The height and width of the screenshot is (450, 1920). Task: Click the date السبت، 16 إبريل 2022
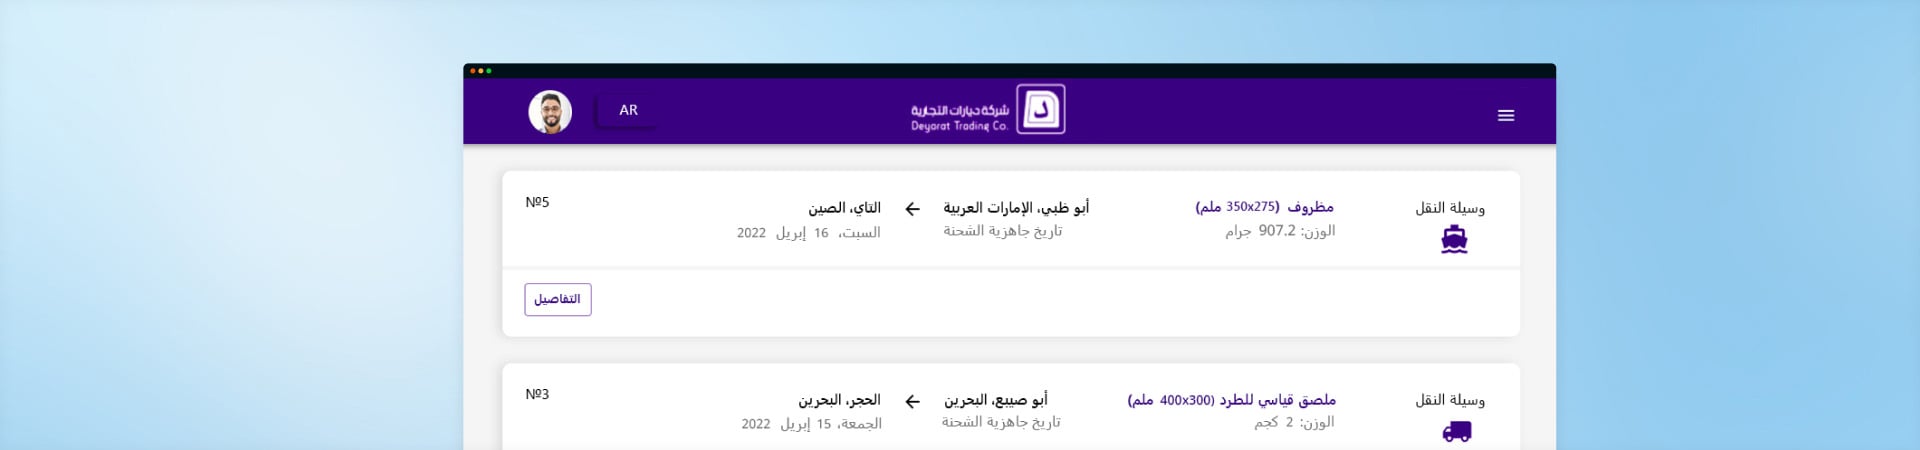click(x=808, y=233)
